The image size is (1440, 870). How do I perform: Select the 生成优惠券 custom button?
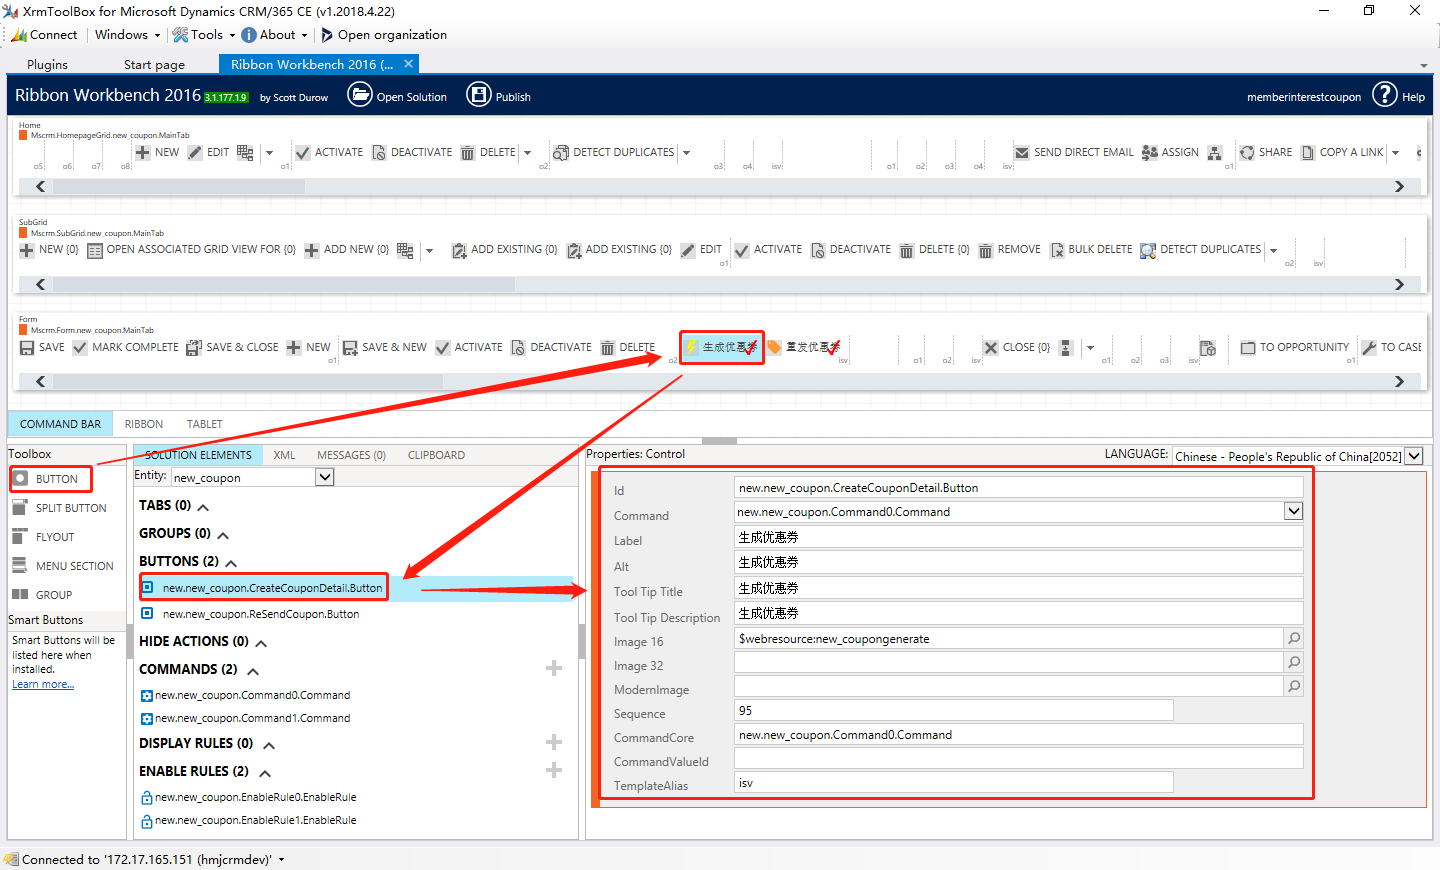721,348
